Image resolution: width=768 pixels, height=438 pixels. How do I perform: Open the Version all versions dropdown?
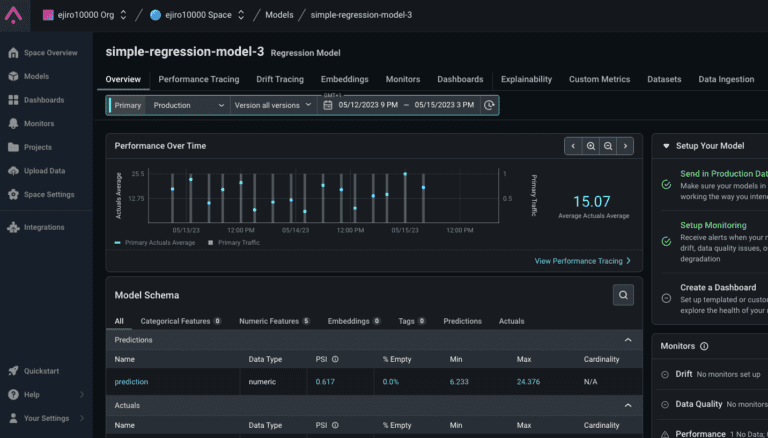coord(273,105)
